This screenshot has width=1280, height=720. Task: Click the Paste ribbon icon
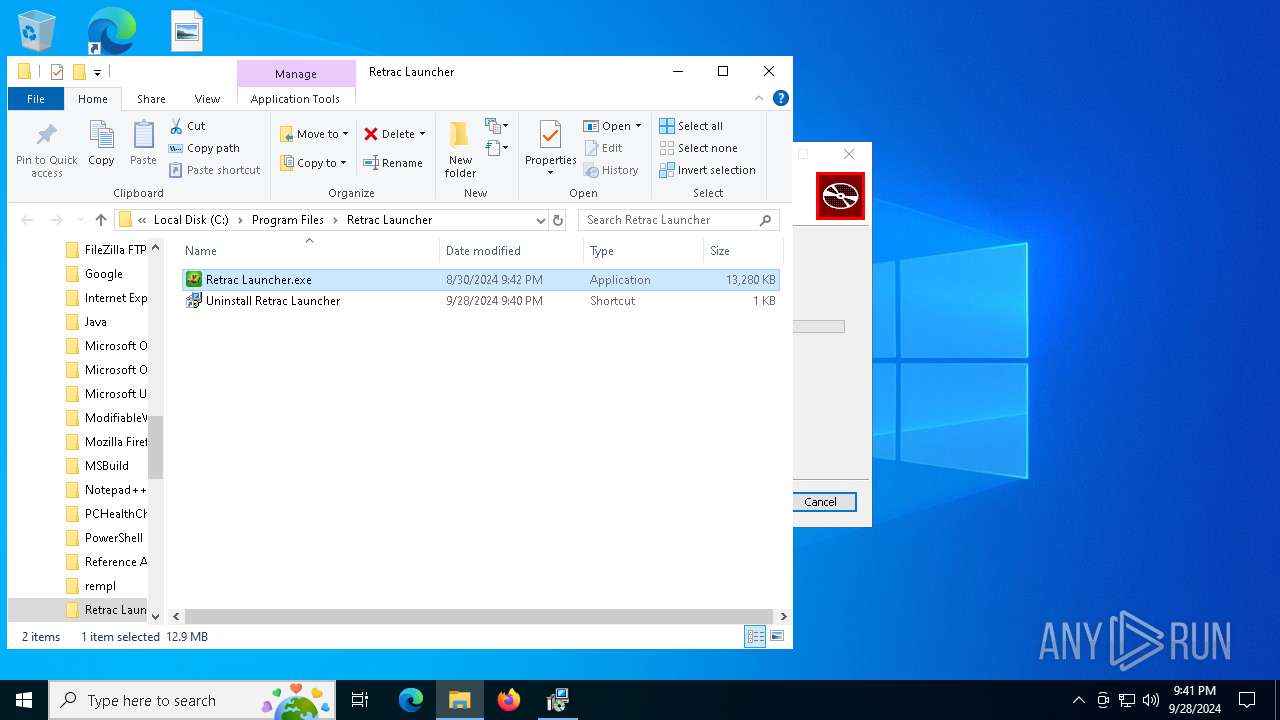click(x=143, y=144)
